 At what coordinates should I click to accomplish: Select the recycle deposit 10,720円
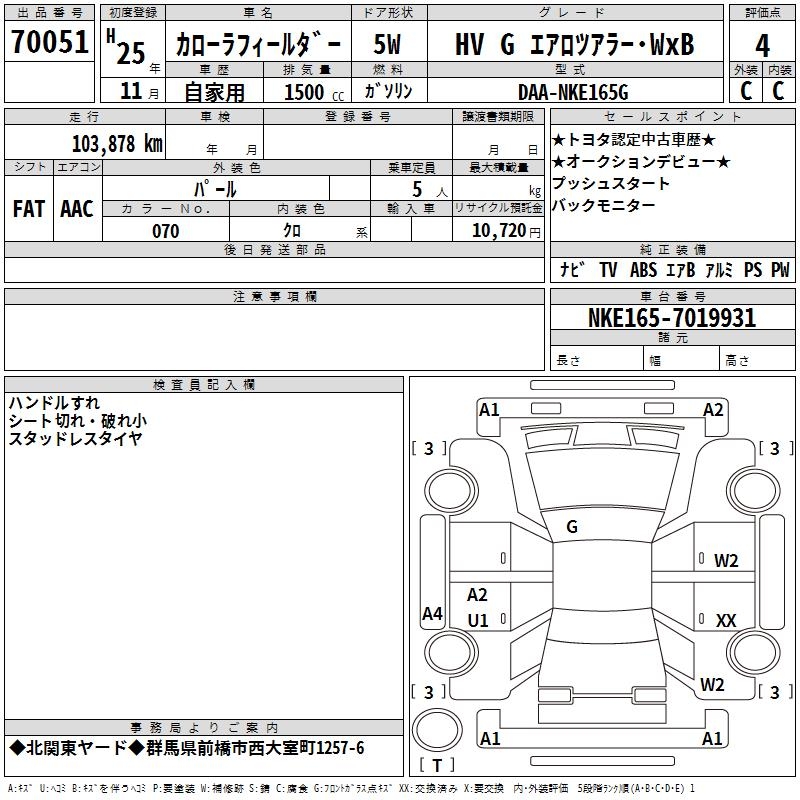[x=506, y=231]
